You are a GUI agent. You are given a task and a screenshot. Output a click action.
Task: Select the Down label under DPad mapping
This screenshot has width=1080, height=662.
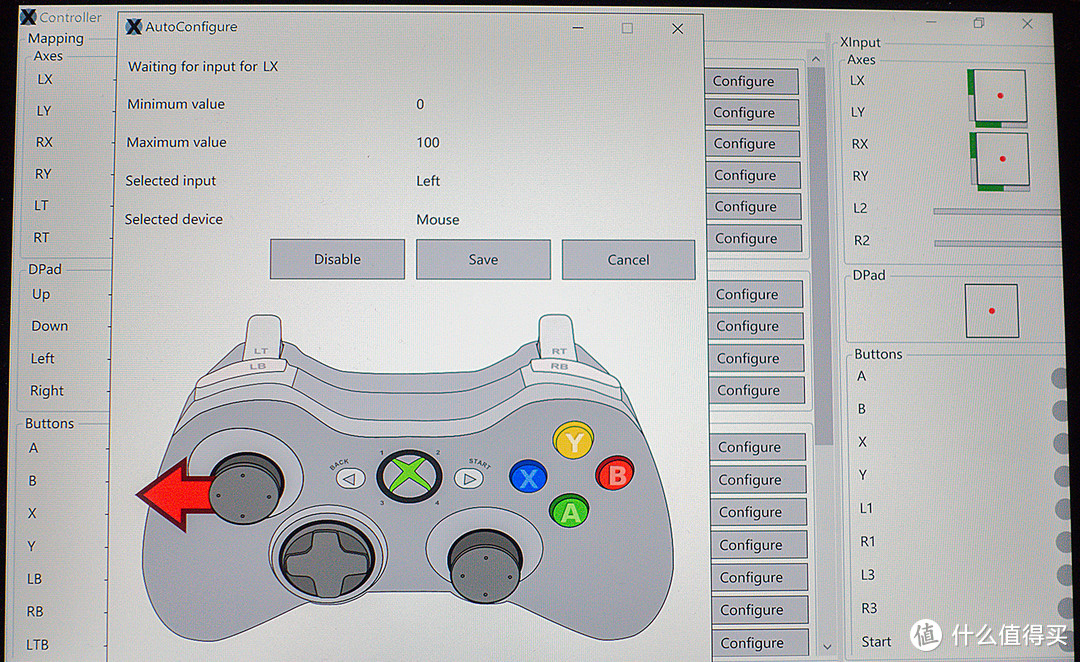pos(50,326)
